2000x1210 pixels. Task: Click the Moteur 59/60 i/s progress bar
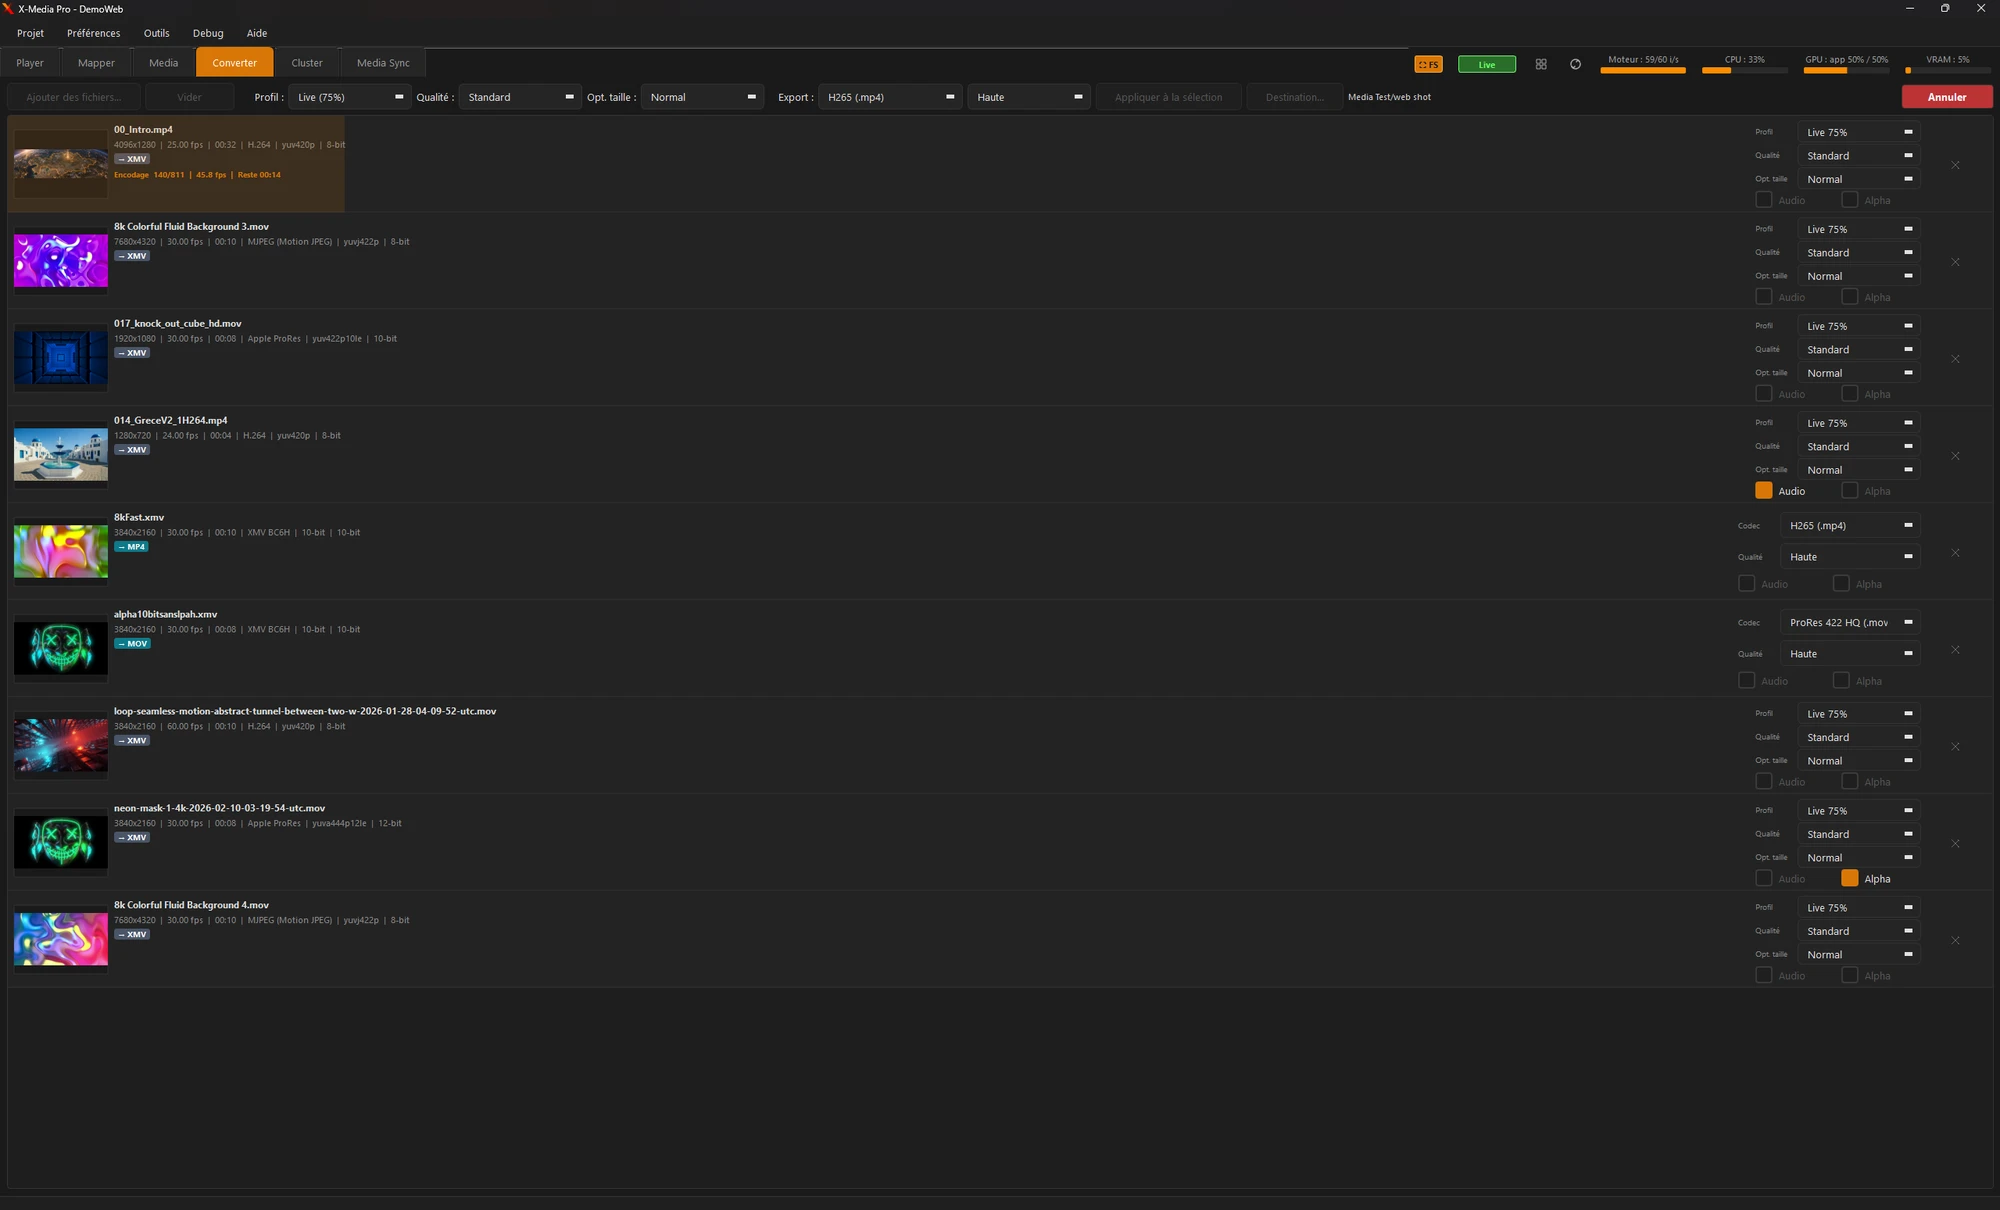[1643, 70]
